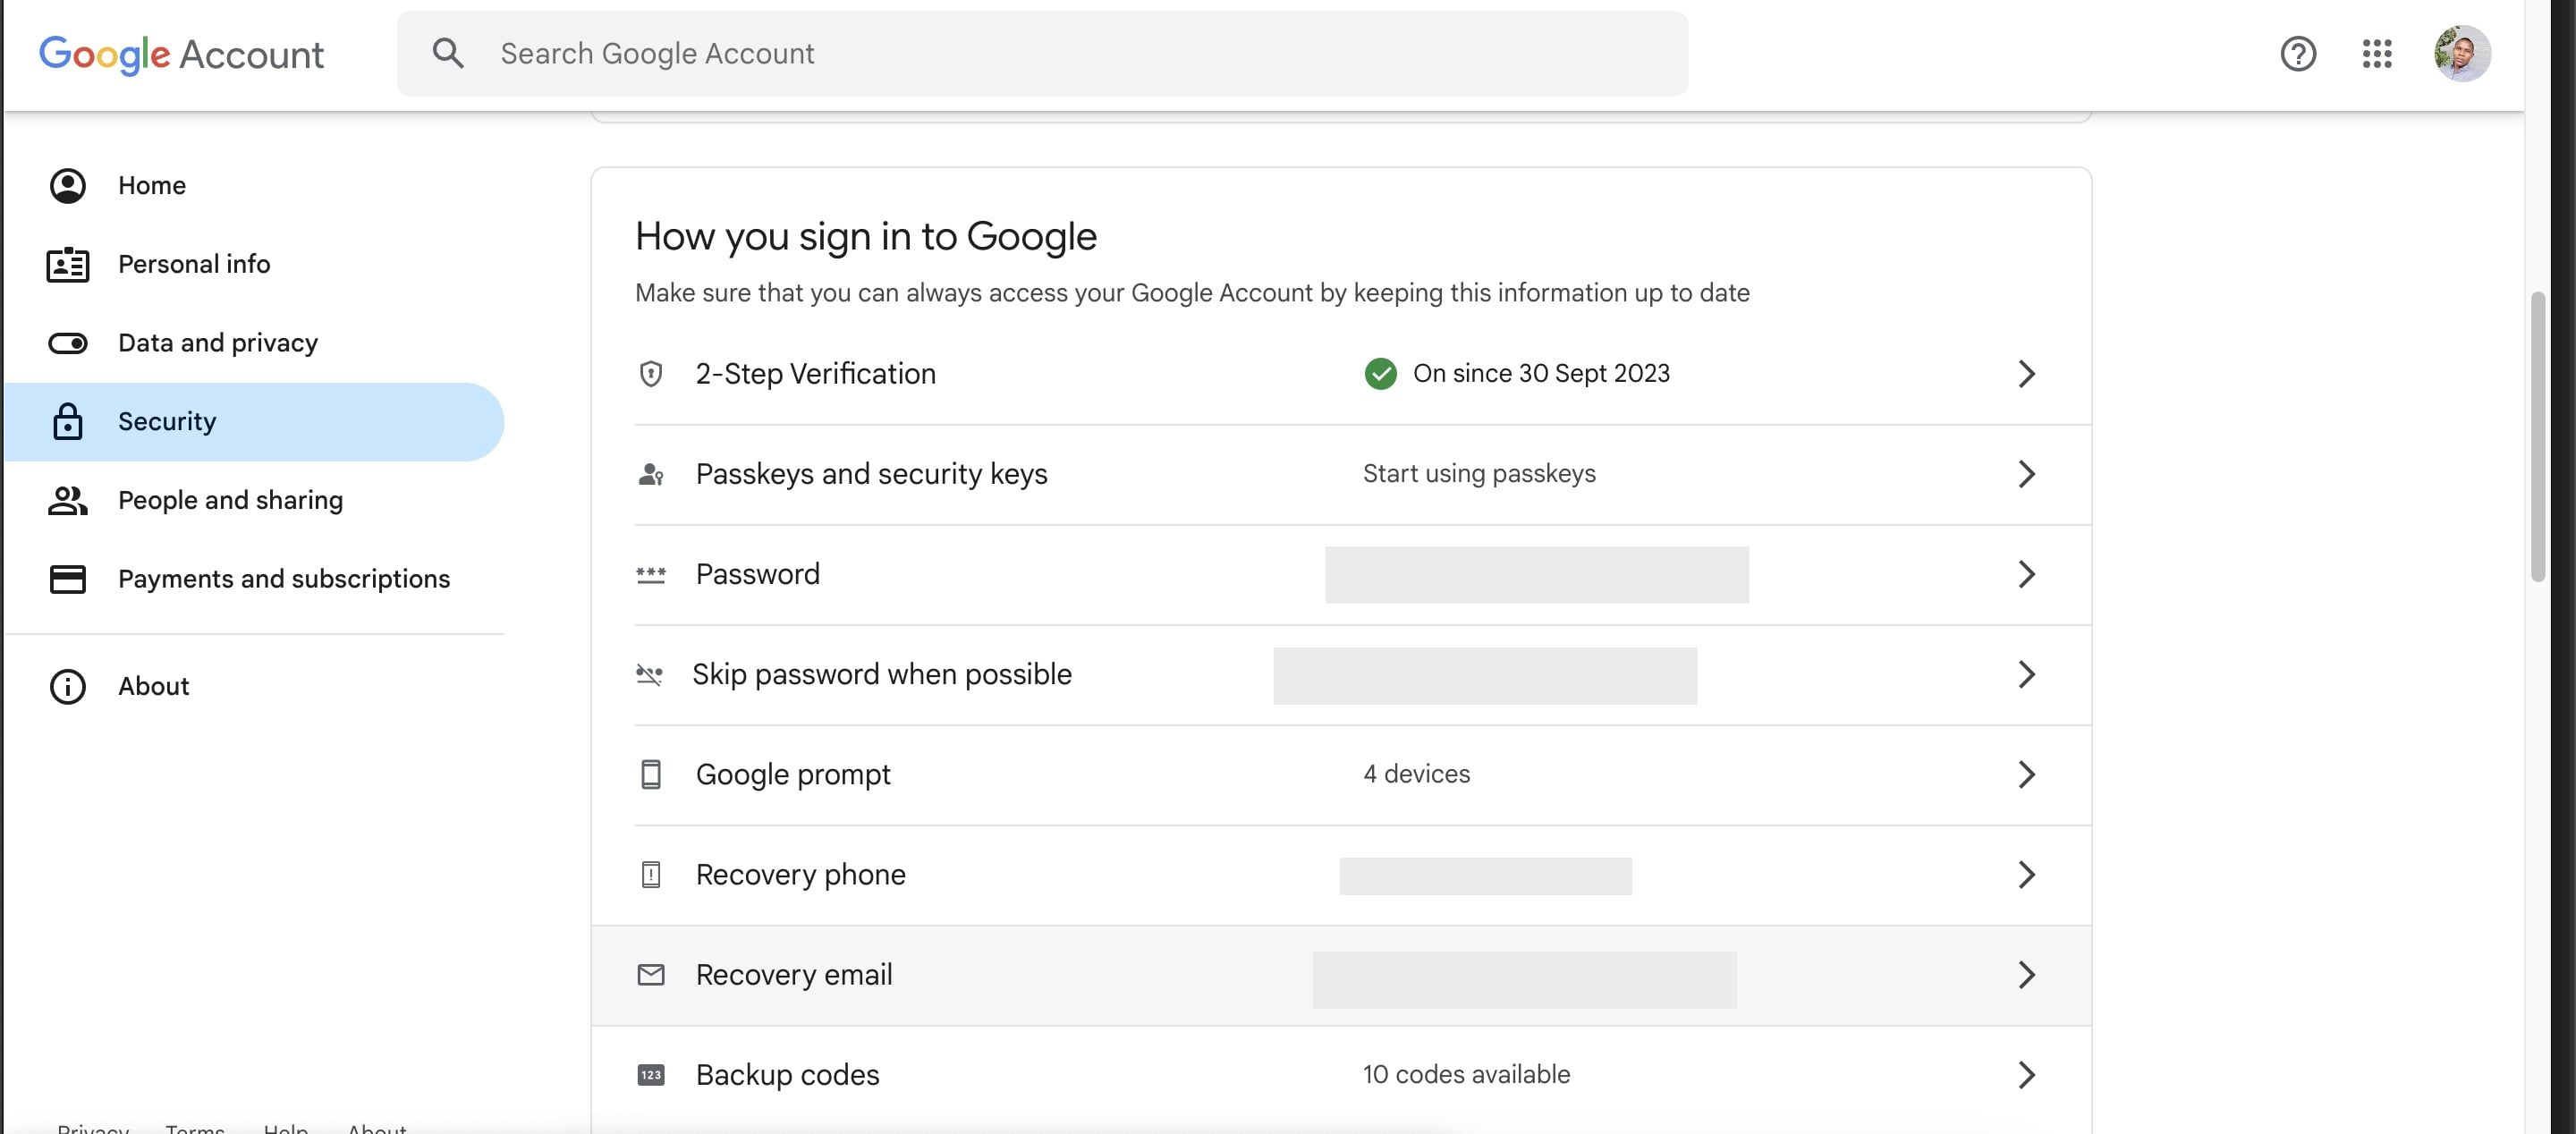This screenshot has height=1134, width=2576.
Task: Open Skip password when possible
Action: click(881, 675)
